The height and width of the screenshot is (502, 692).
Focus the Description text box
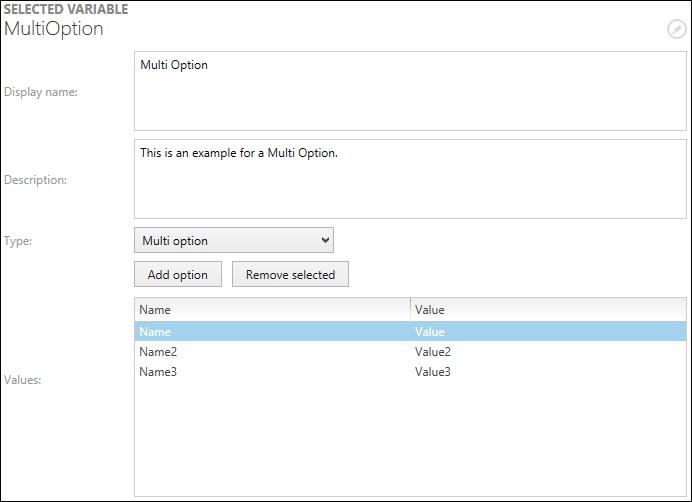point(410,179)
